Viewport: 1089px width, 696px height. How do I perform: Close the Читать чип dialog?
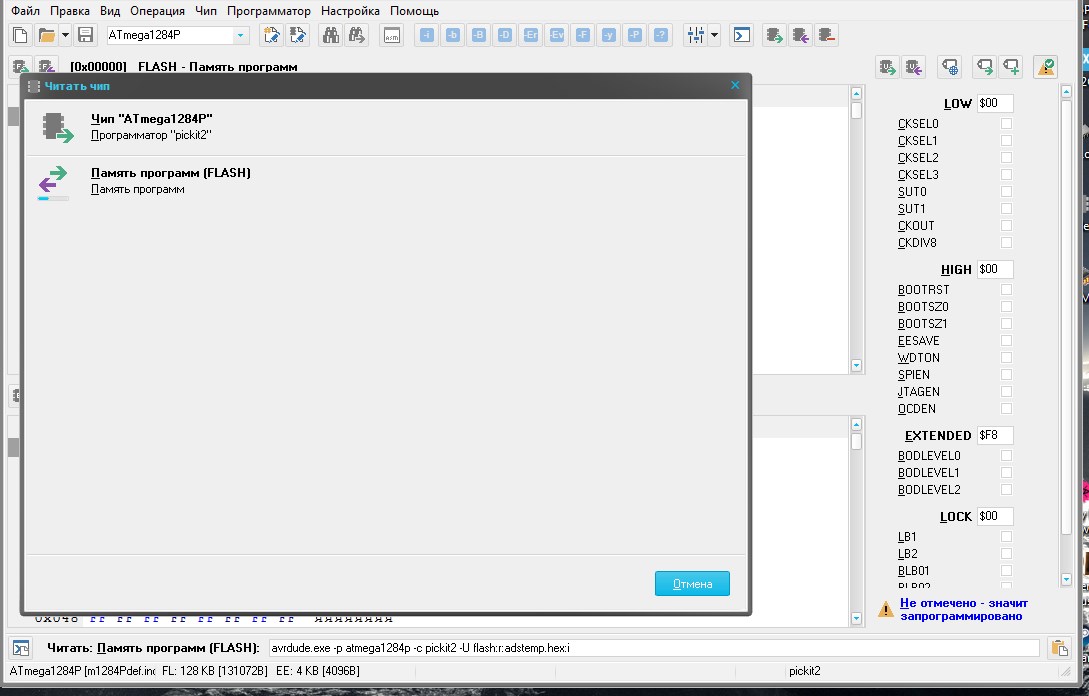tap(735, 85)
